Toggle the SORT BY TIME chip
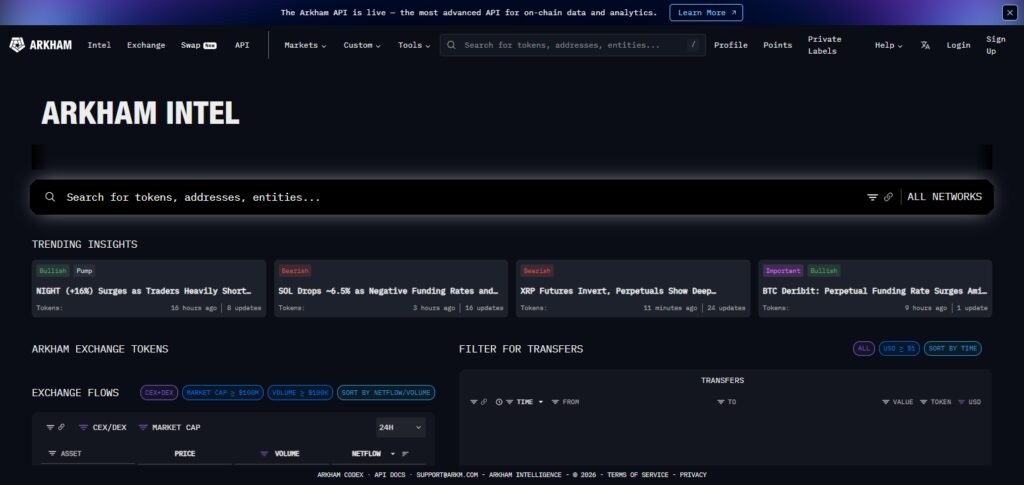 [953, 349]
